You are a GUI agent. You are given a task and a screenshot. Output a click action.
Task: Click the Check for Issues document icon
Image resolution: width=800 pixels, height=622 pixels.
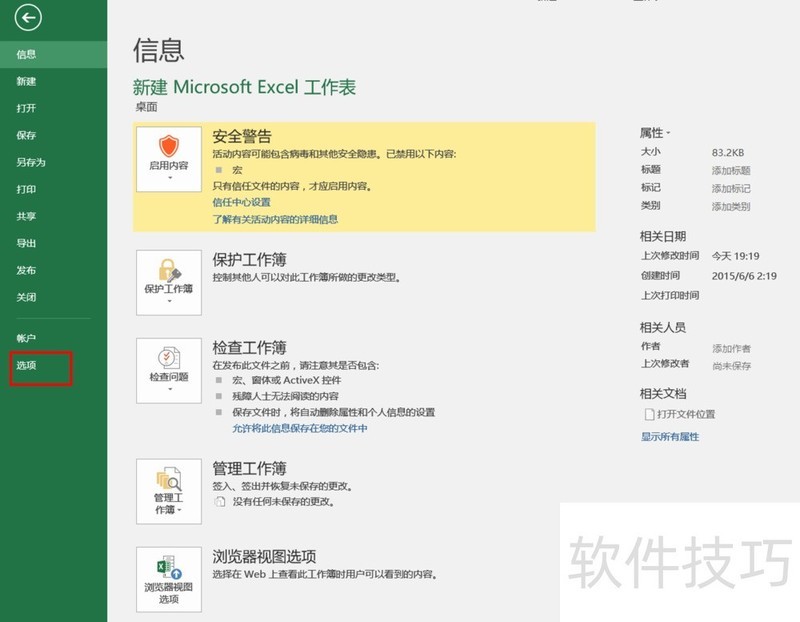click(169, 358)
